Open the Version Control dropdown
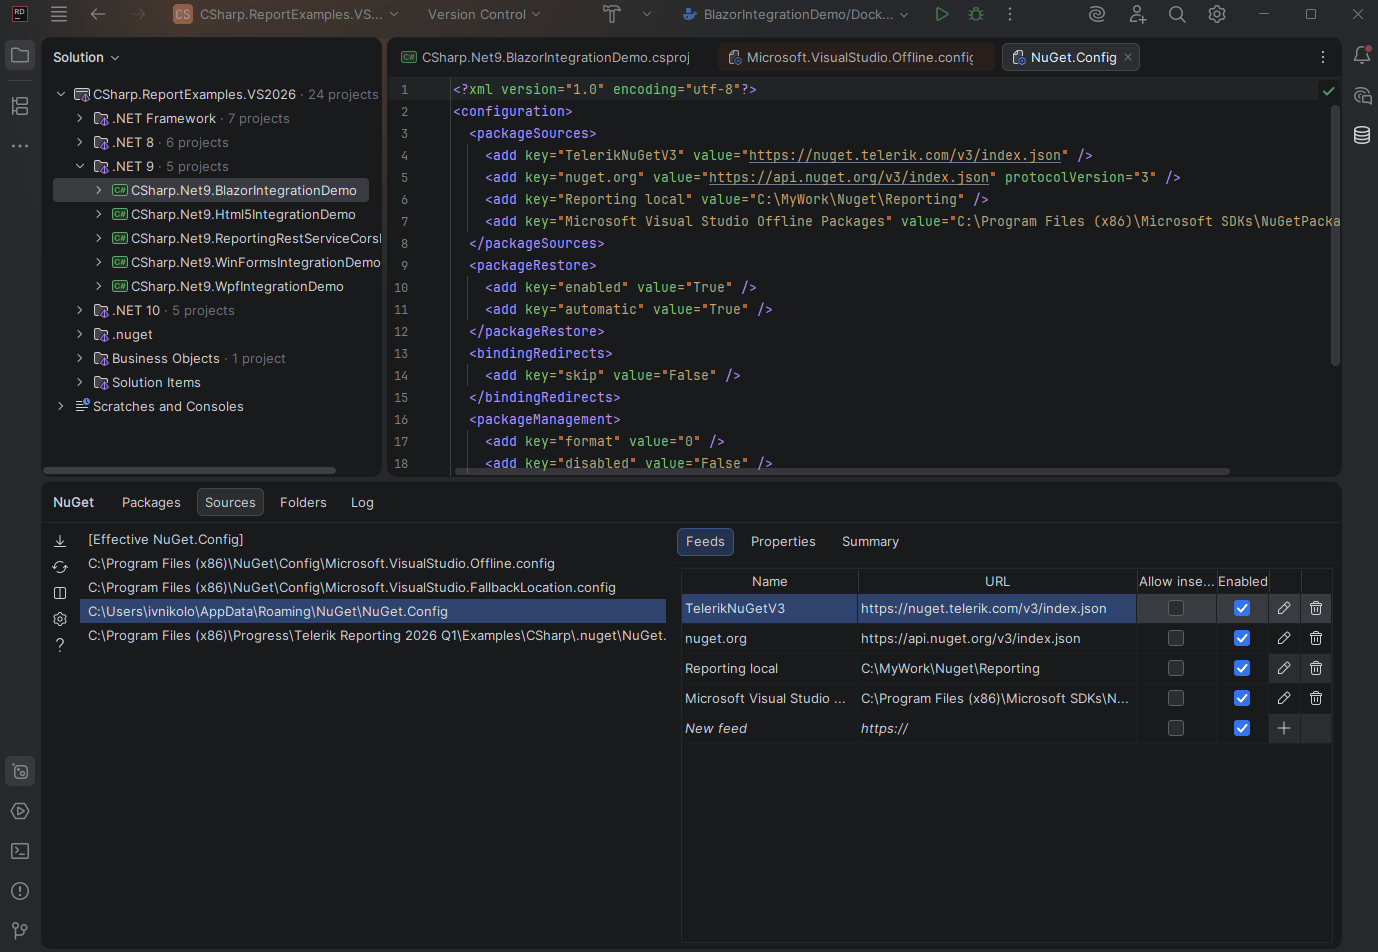Screen dimensions: 1378x952 483,14
